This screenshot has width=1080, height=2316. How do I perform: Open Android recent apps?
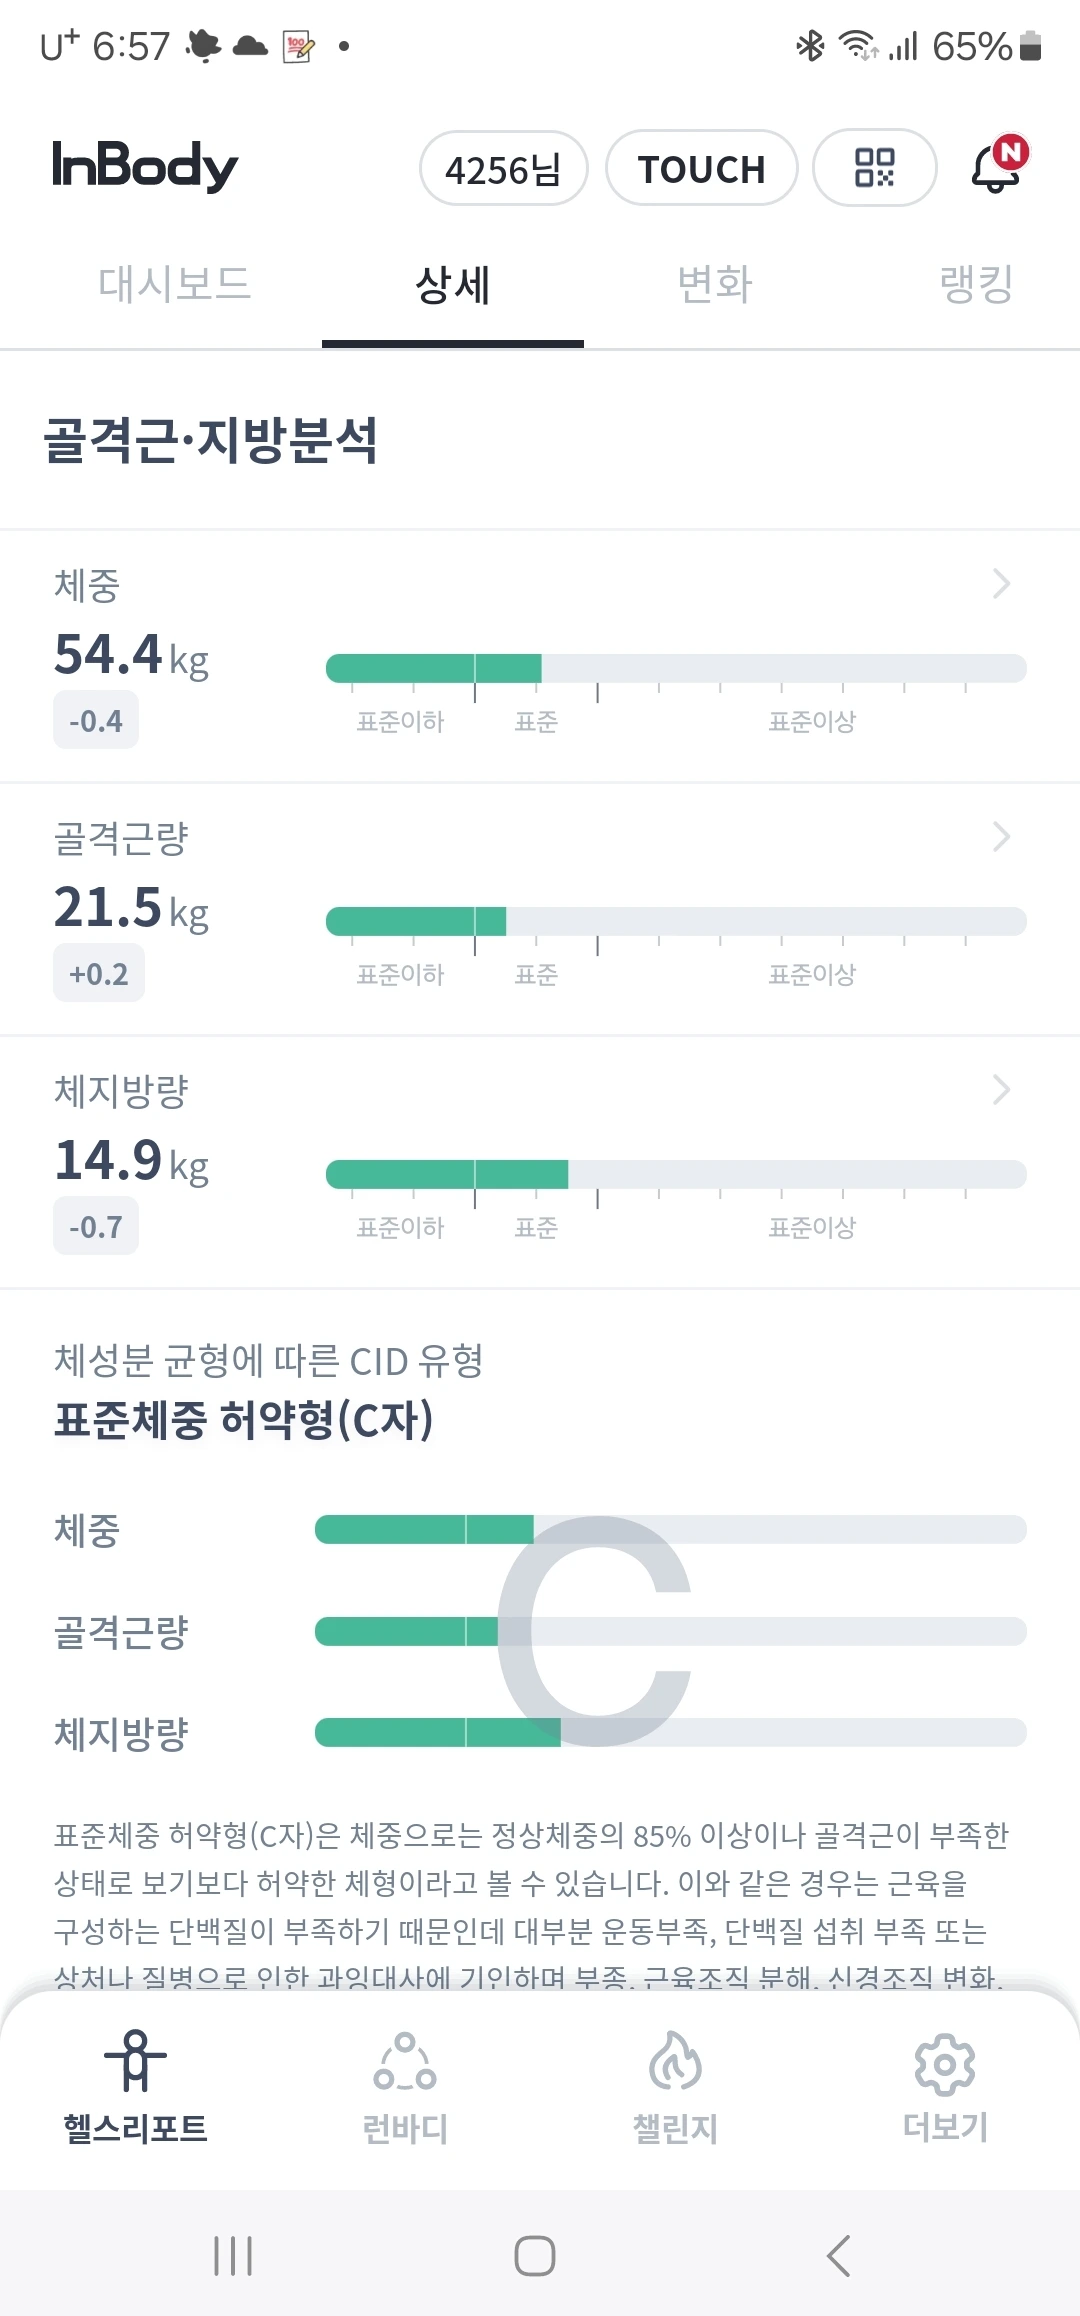pos(233,2256)
